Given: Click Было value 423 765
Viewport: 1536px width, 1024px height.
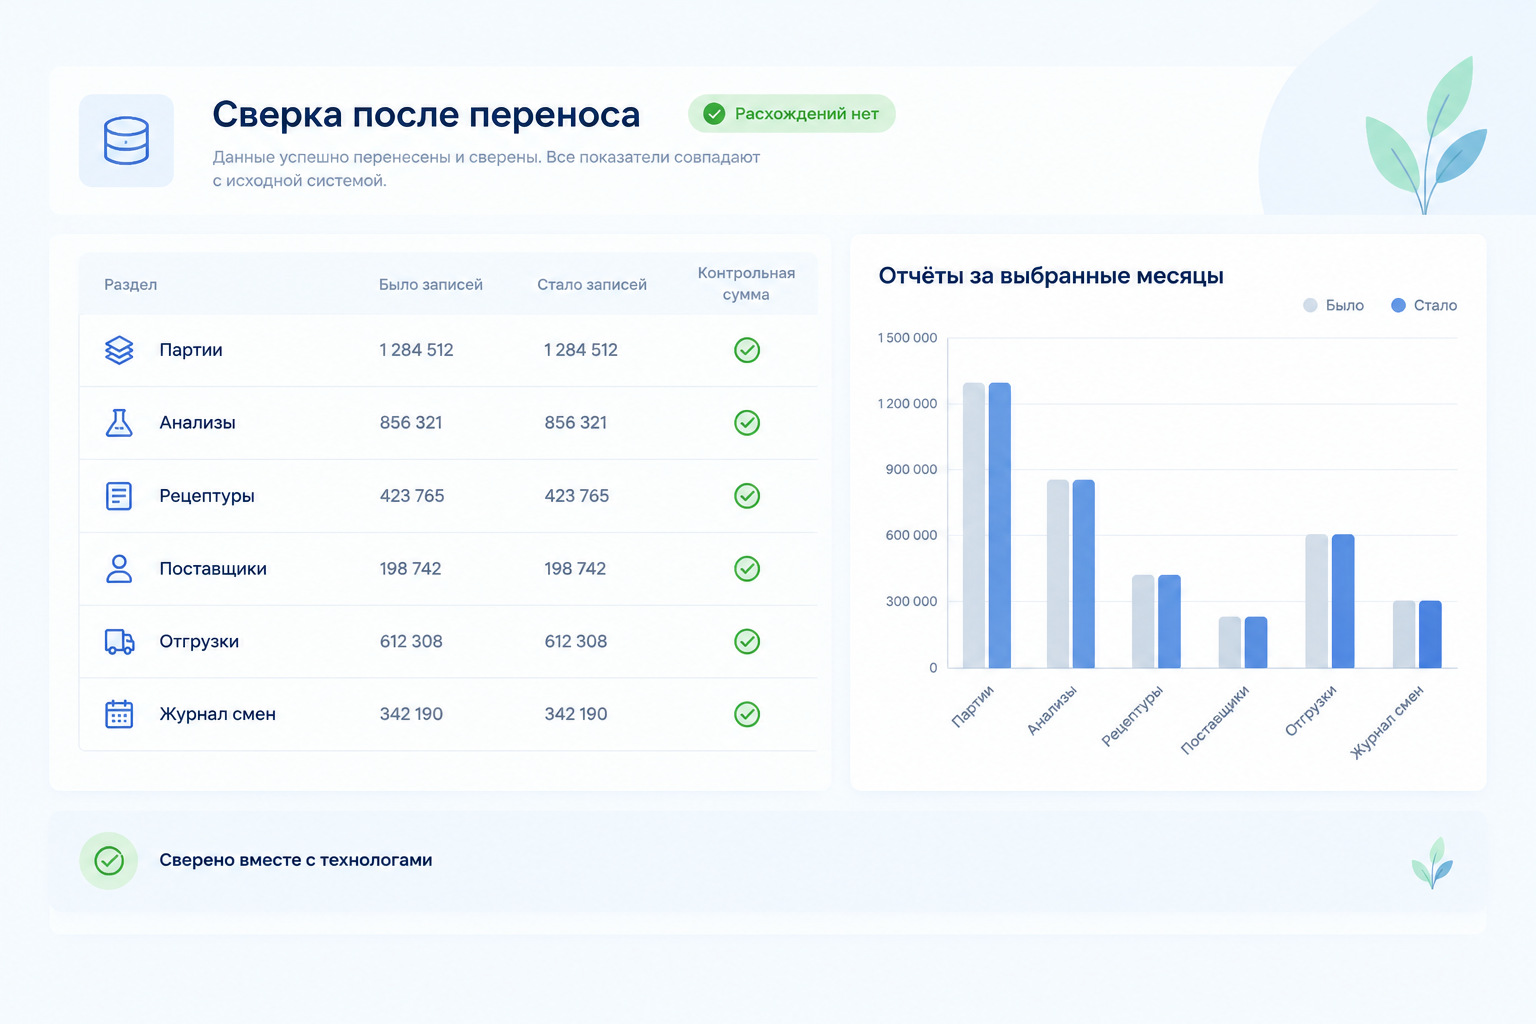Looking at the screenshot, I should [412, 496].
